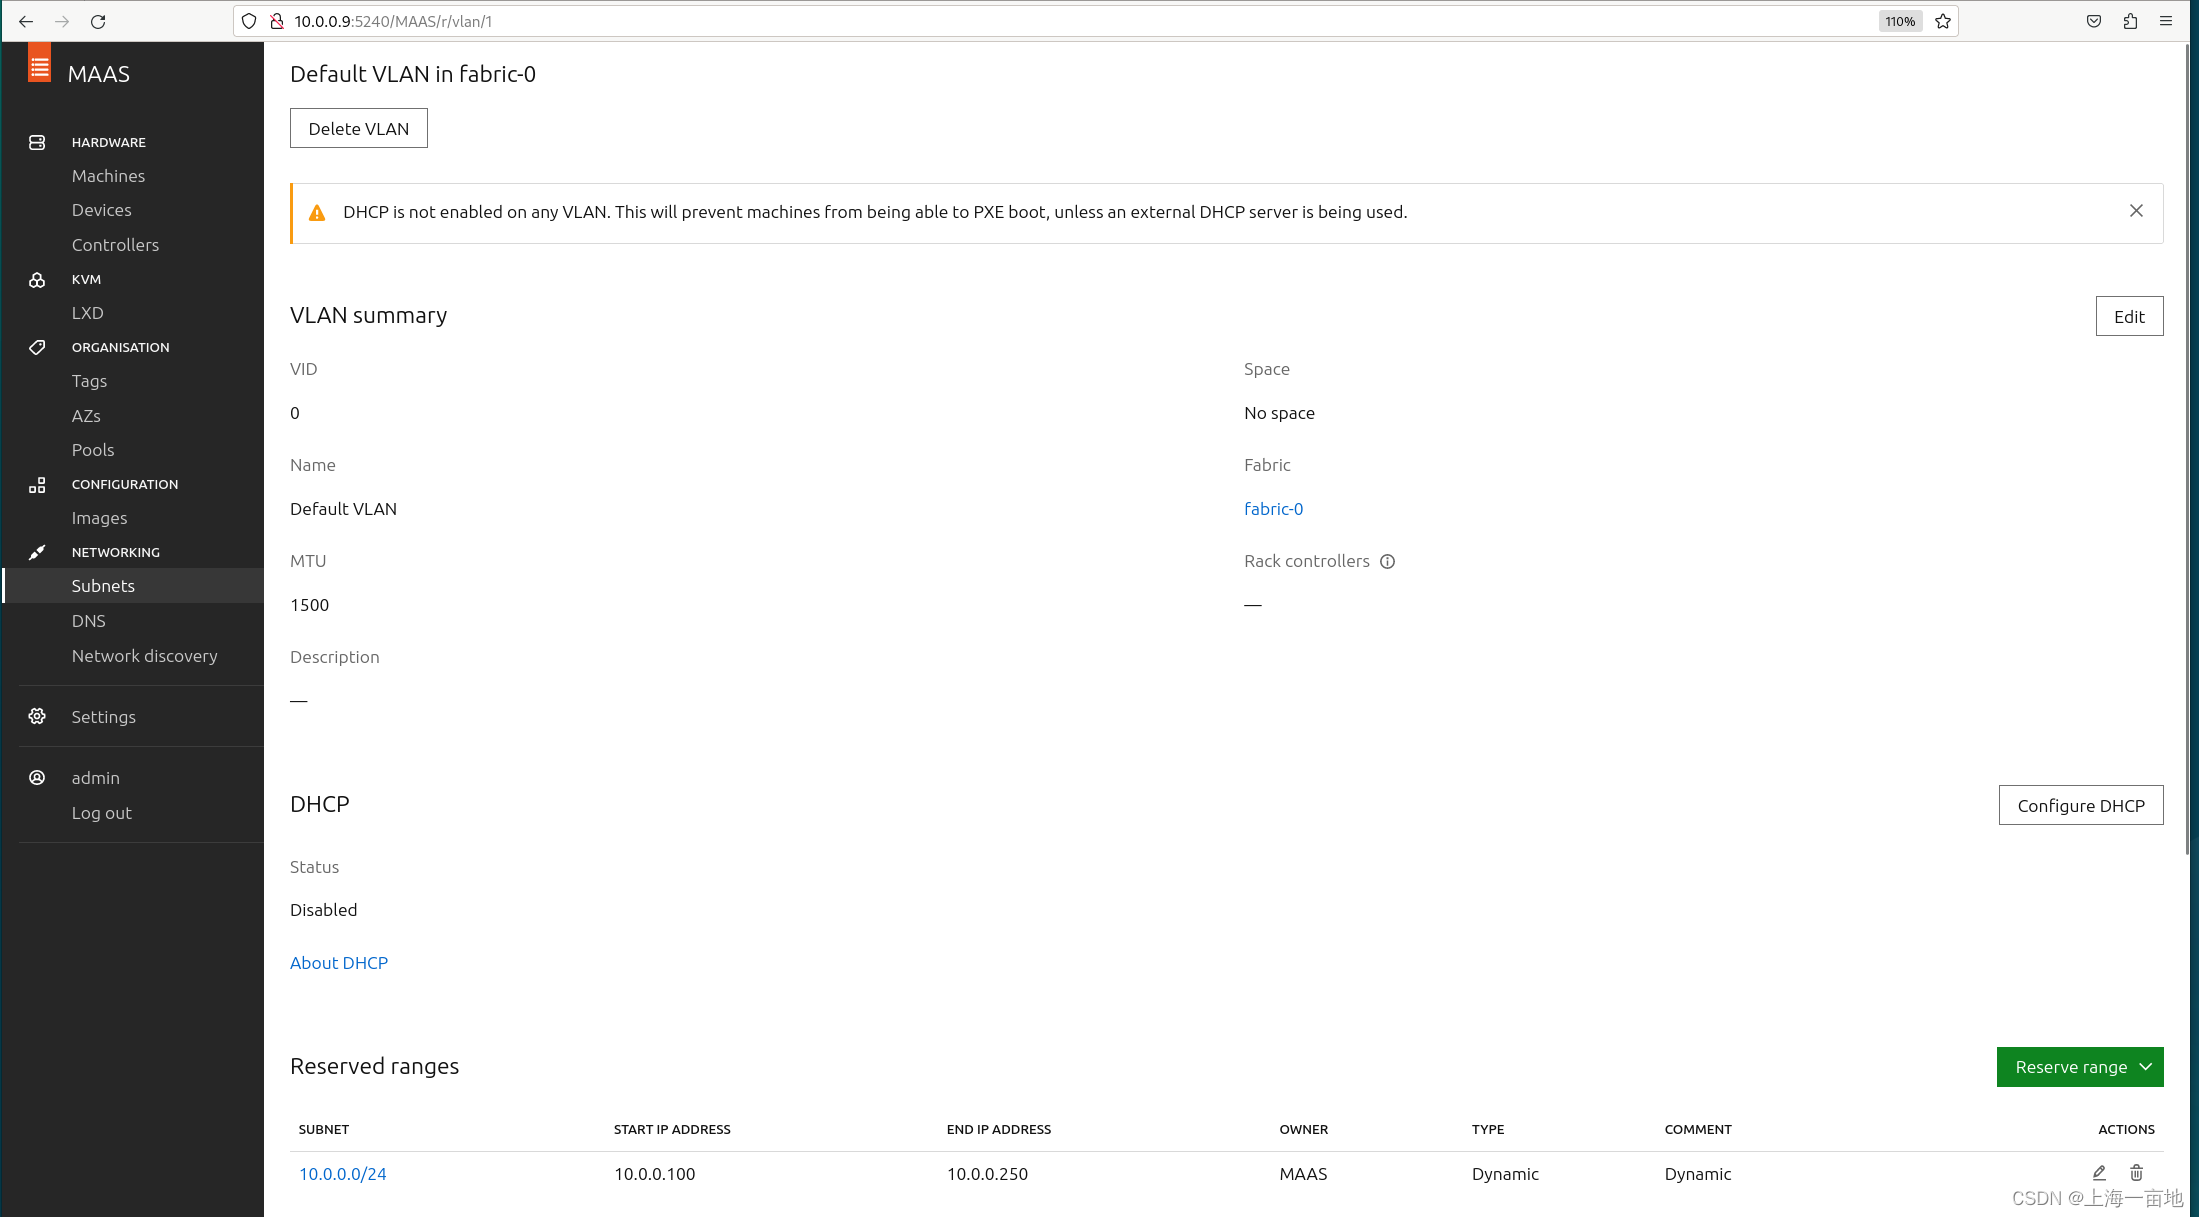Click the Hardware section icon
Viewport: 2199px width, 1217px height.
pos(37,142)
